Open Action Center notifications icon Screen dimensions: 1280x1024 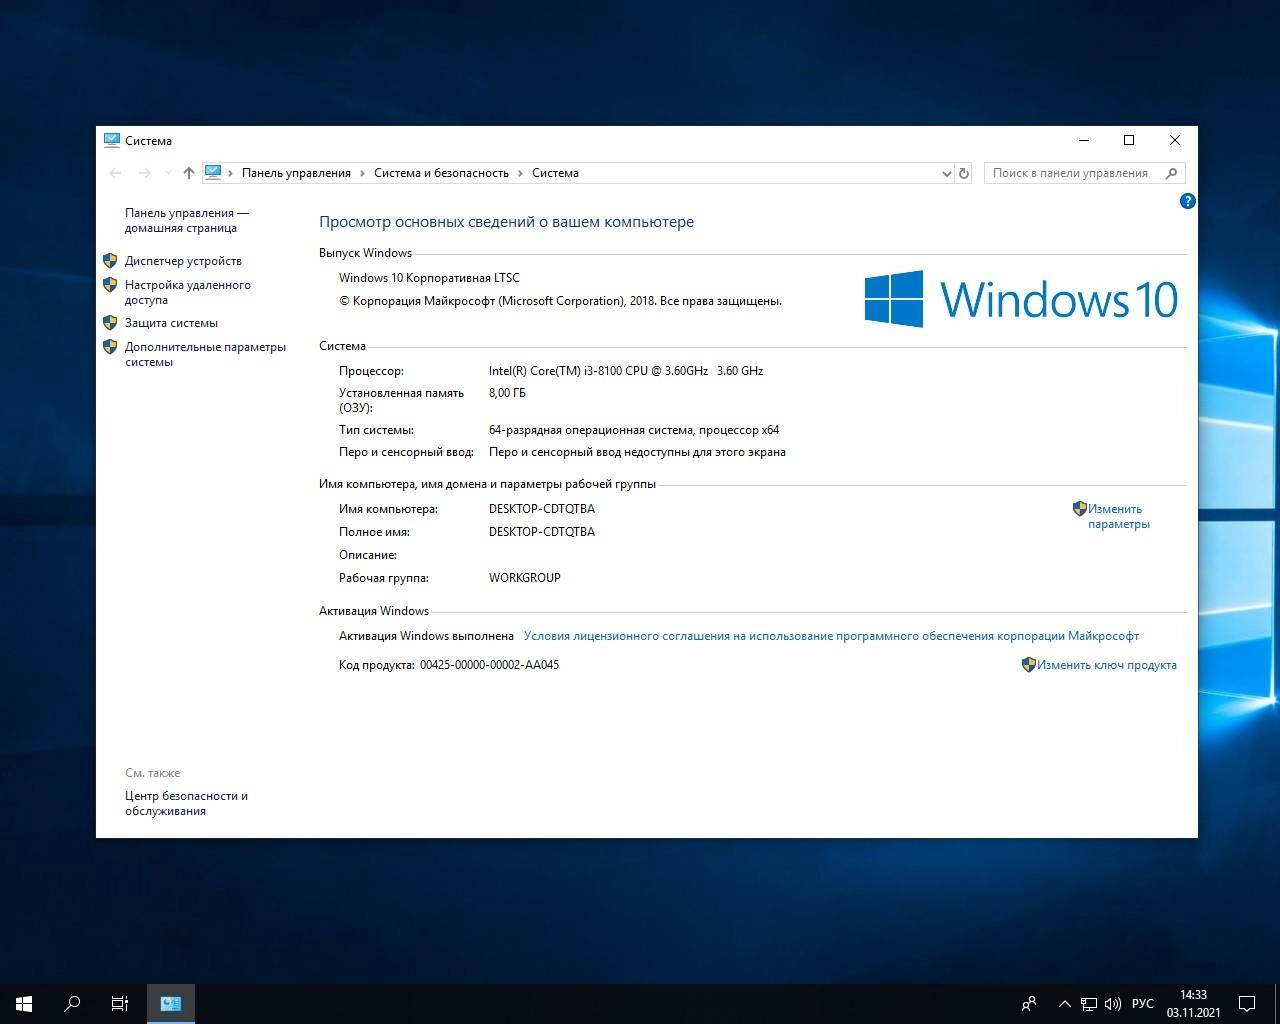(1247, 1004)
